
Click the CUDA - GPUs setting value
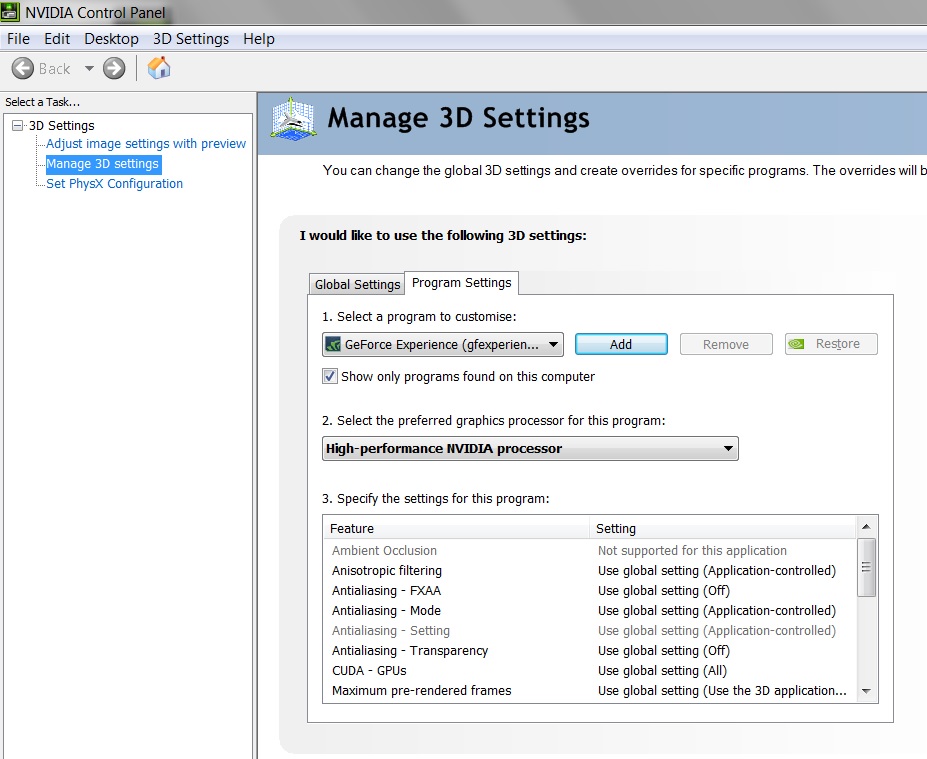click(662, 671)
